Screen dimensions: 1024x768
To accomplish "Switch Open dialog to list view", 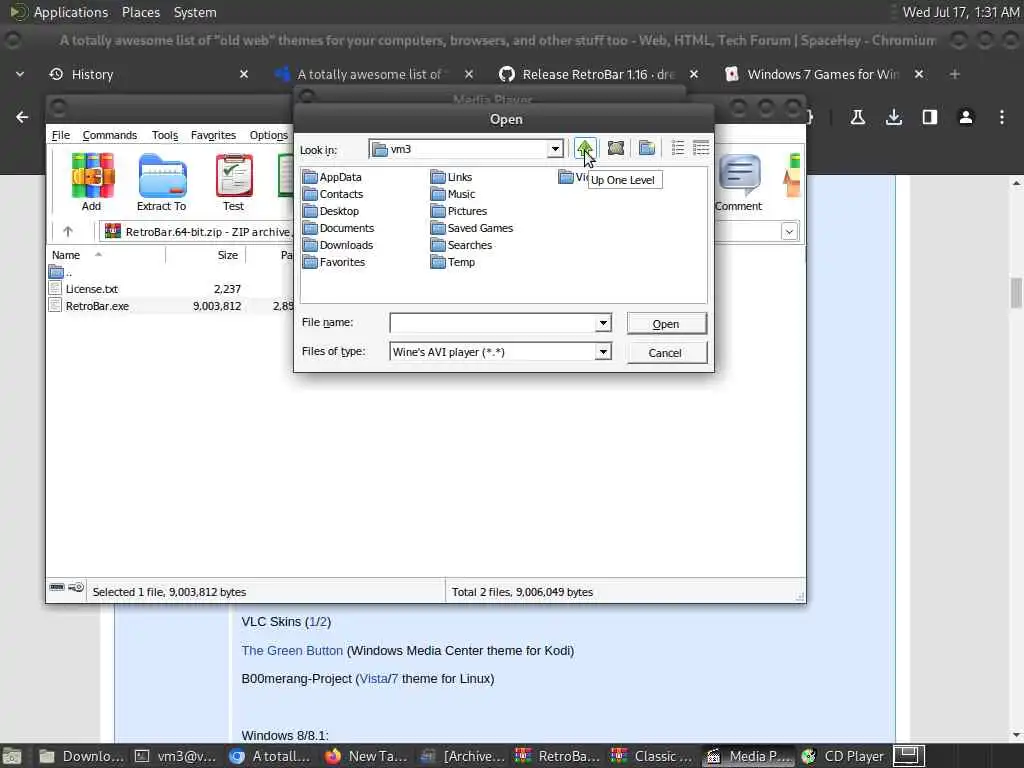I will (x=678, y=148).
